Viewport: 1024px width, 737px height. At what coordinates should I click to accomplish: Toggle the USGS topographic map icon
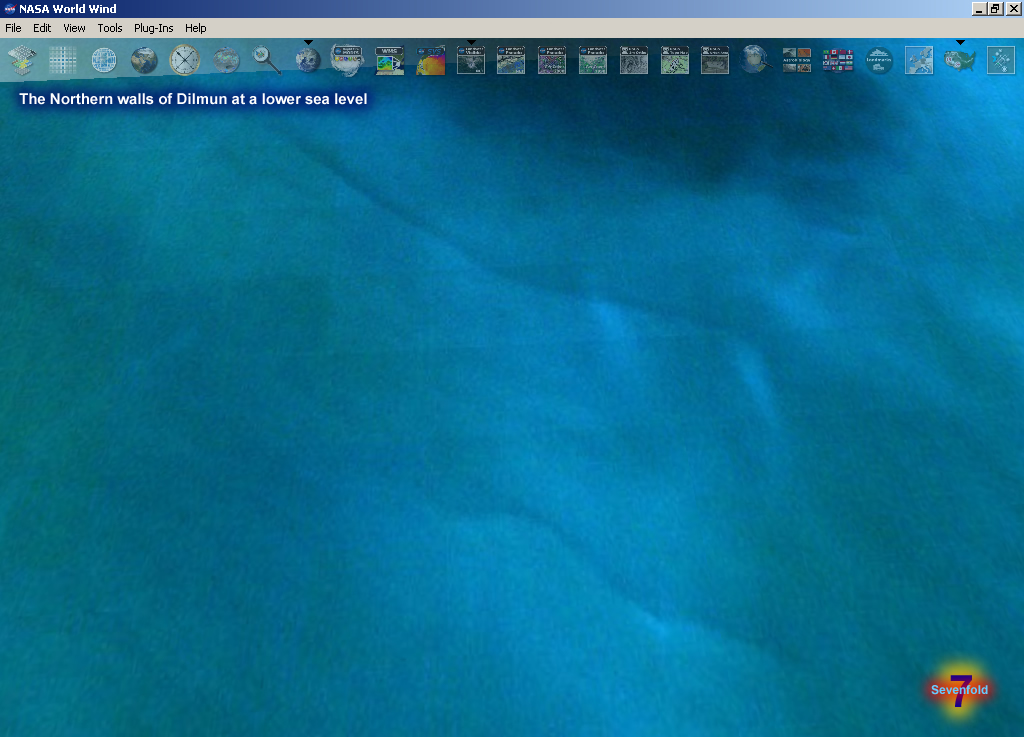(x=675, y=60)
